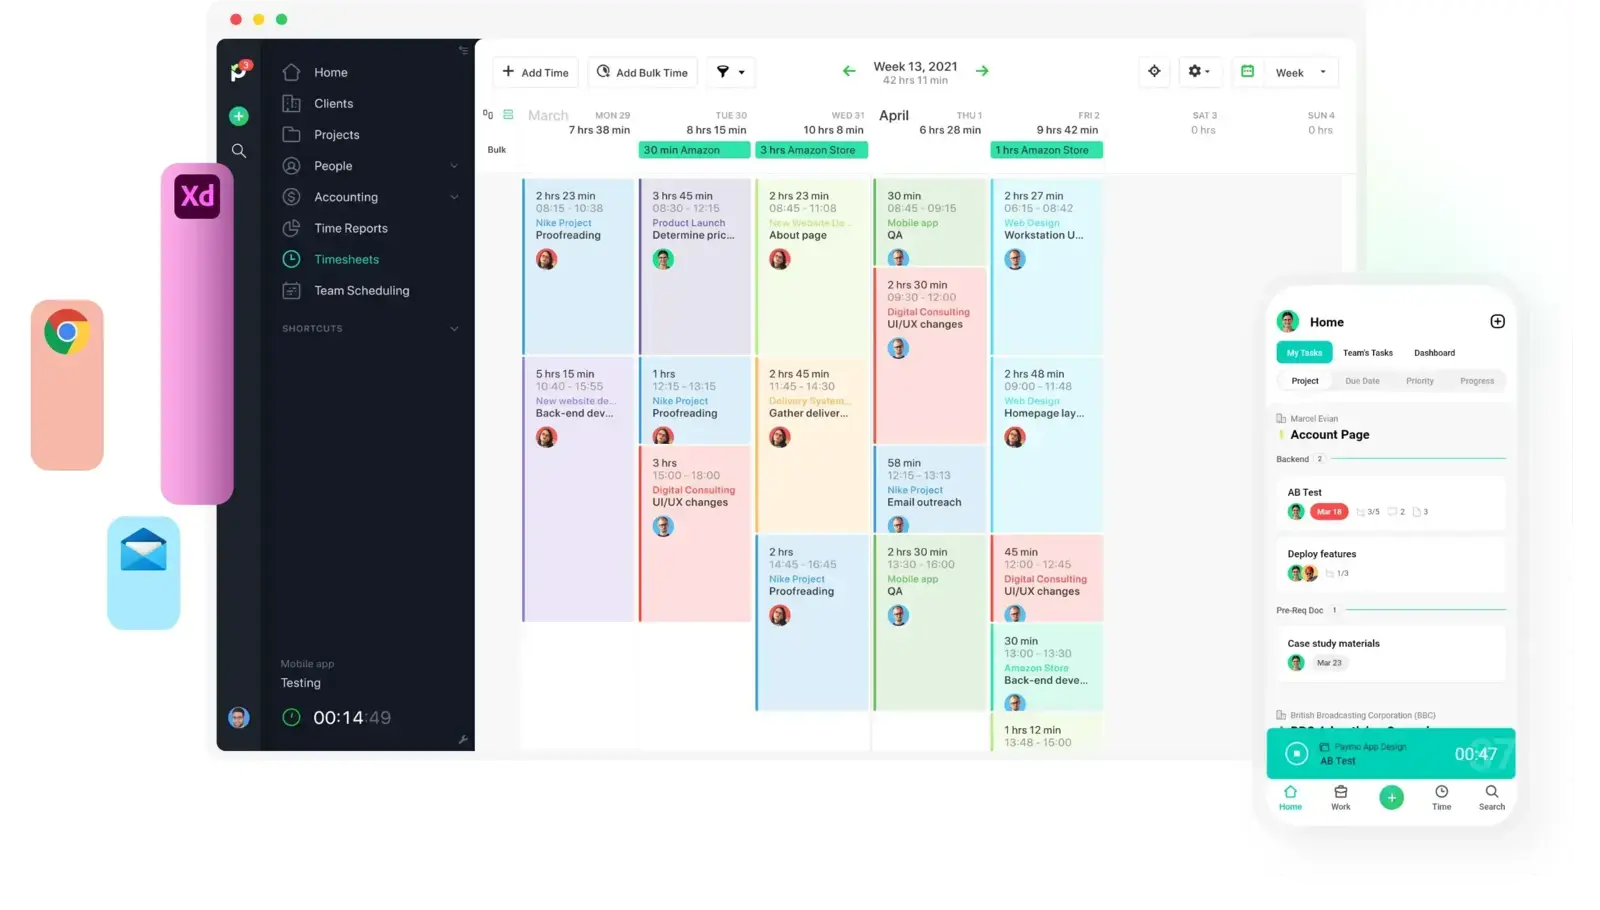
Task: Click the Add Bulk Time button
Action: 642,72
